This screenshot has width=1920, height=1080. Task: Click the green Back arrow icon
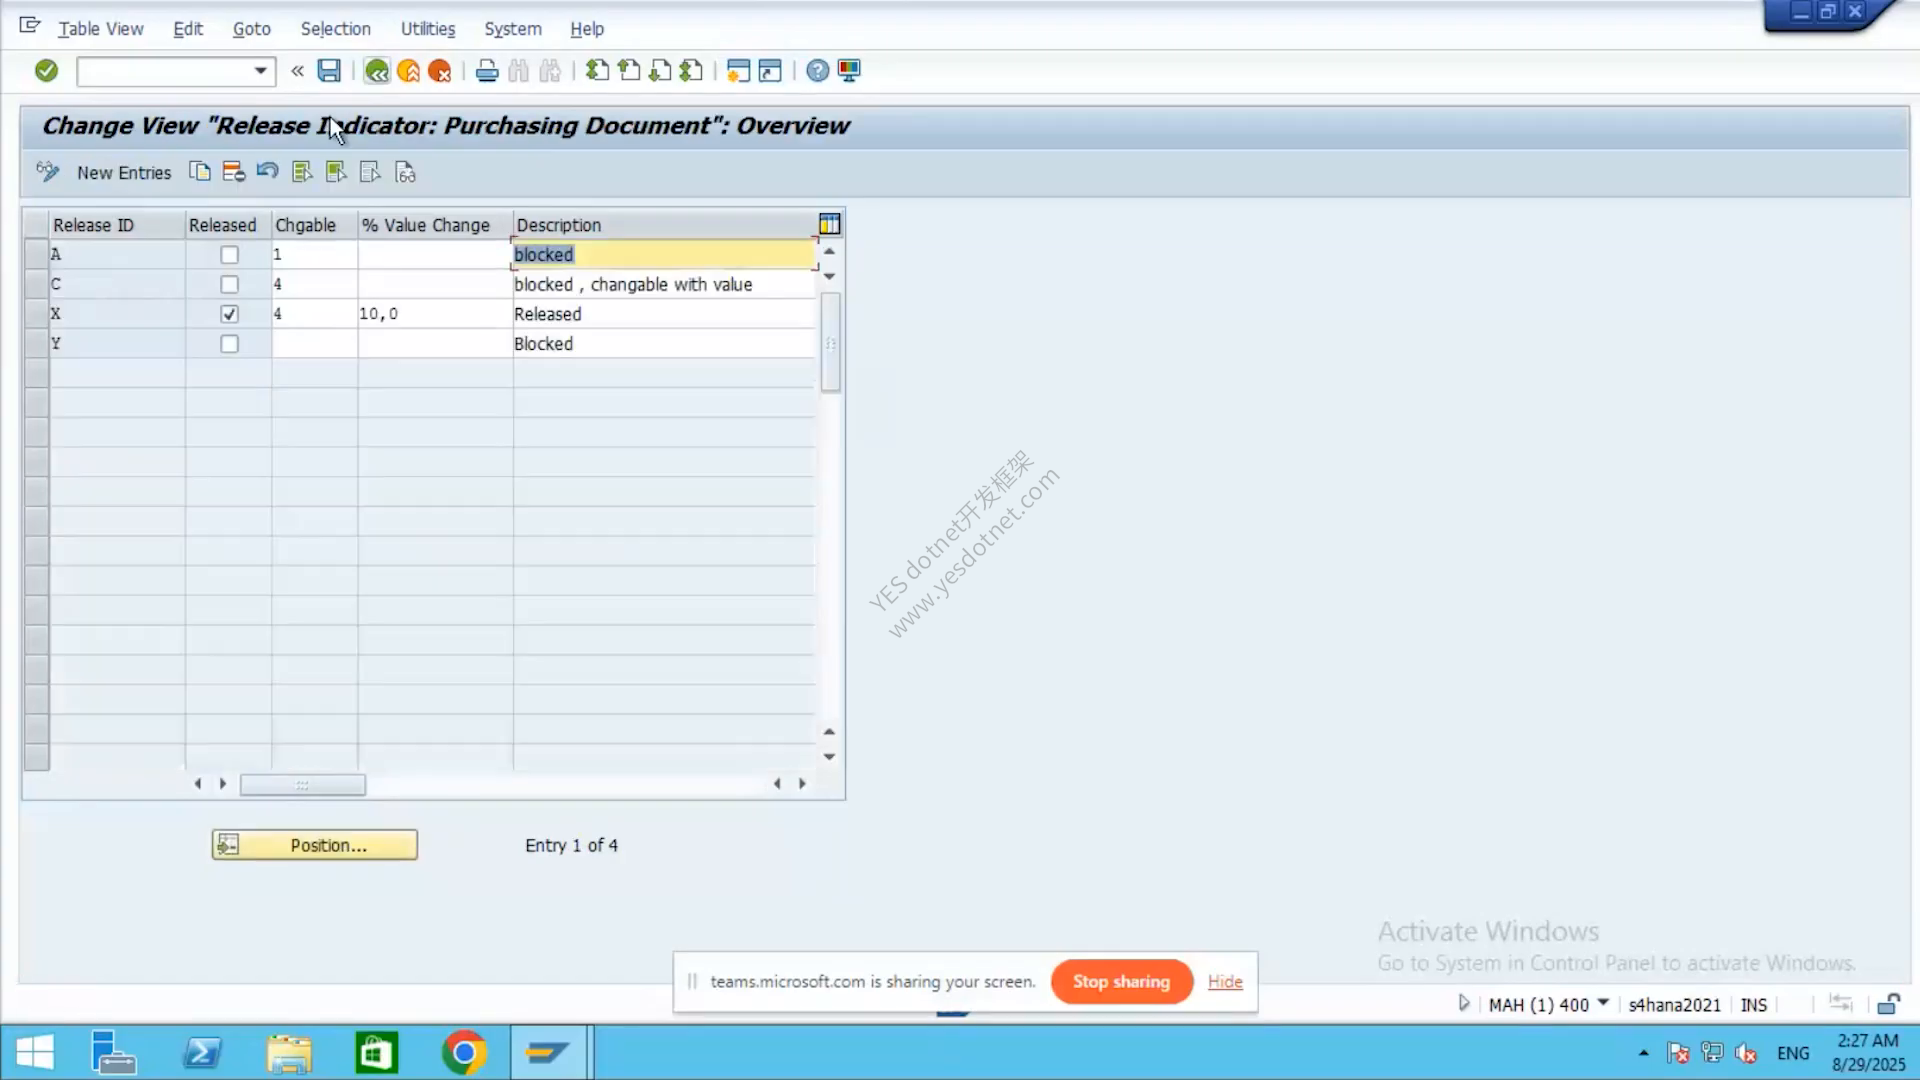376,71
